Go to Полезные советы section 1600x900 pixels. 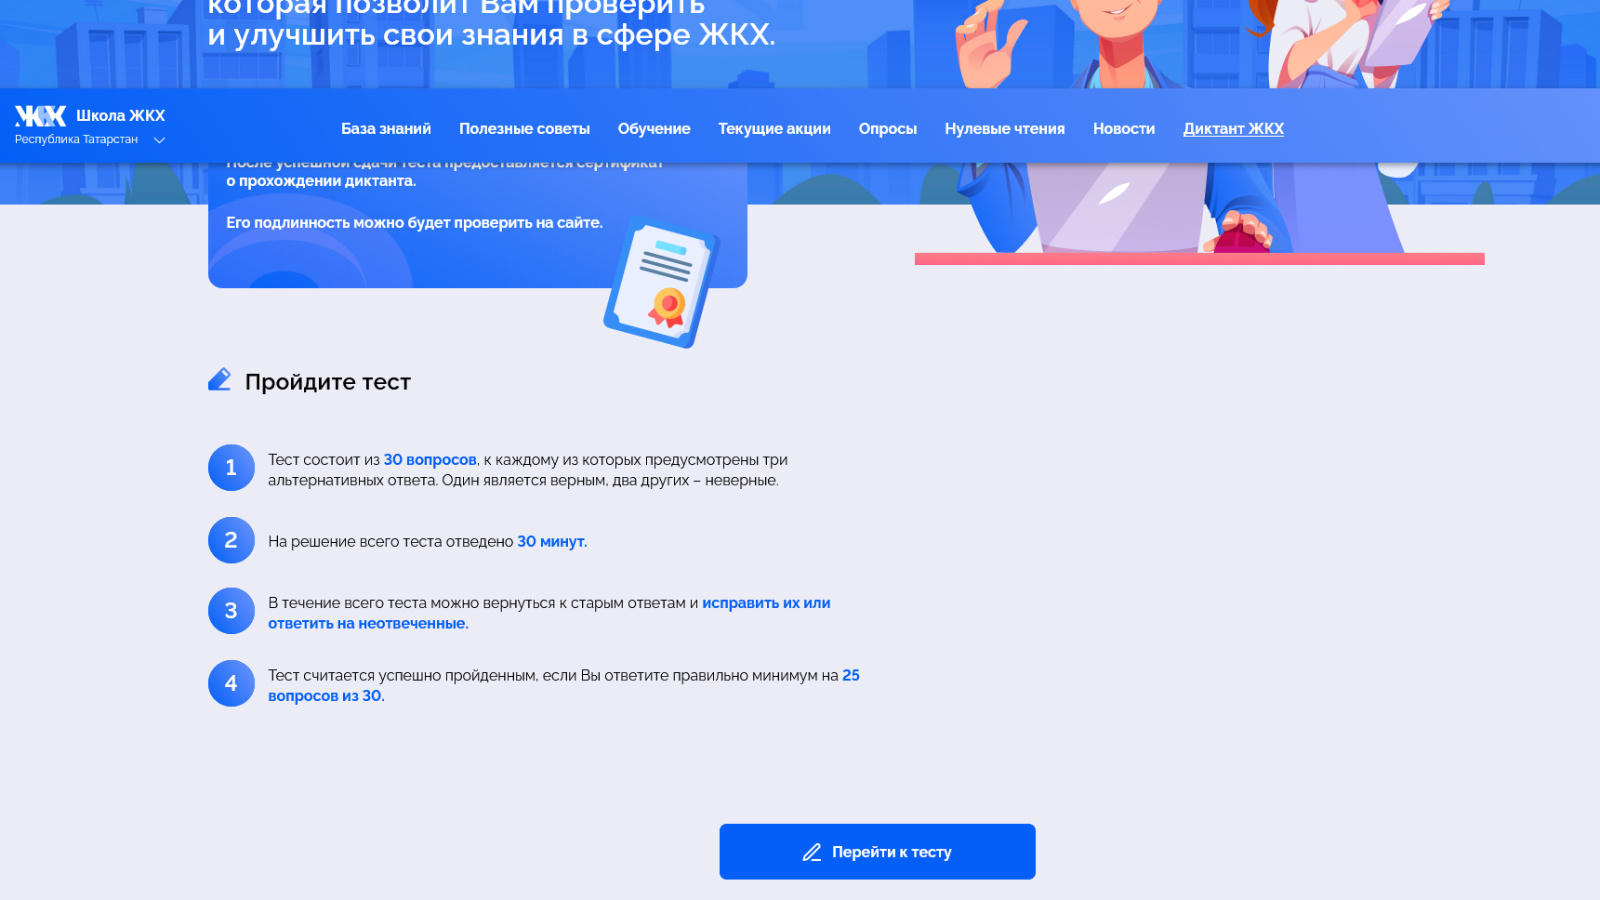524,129
